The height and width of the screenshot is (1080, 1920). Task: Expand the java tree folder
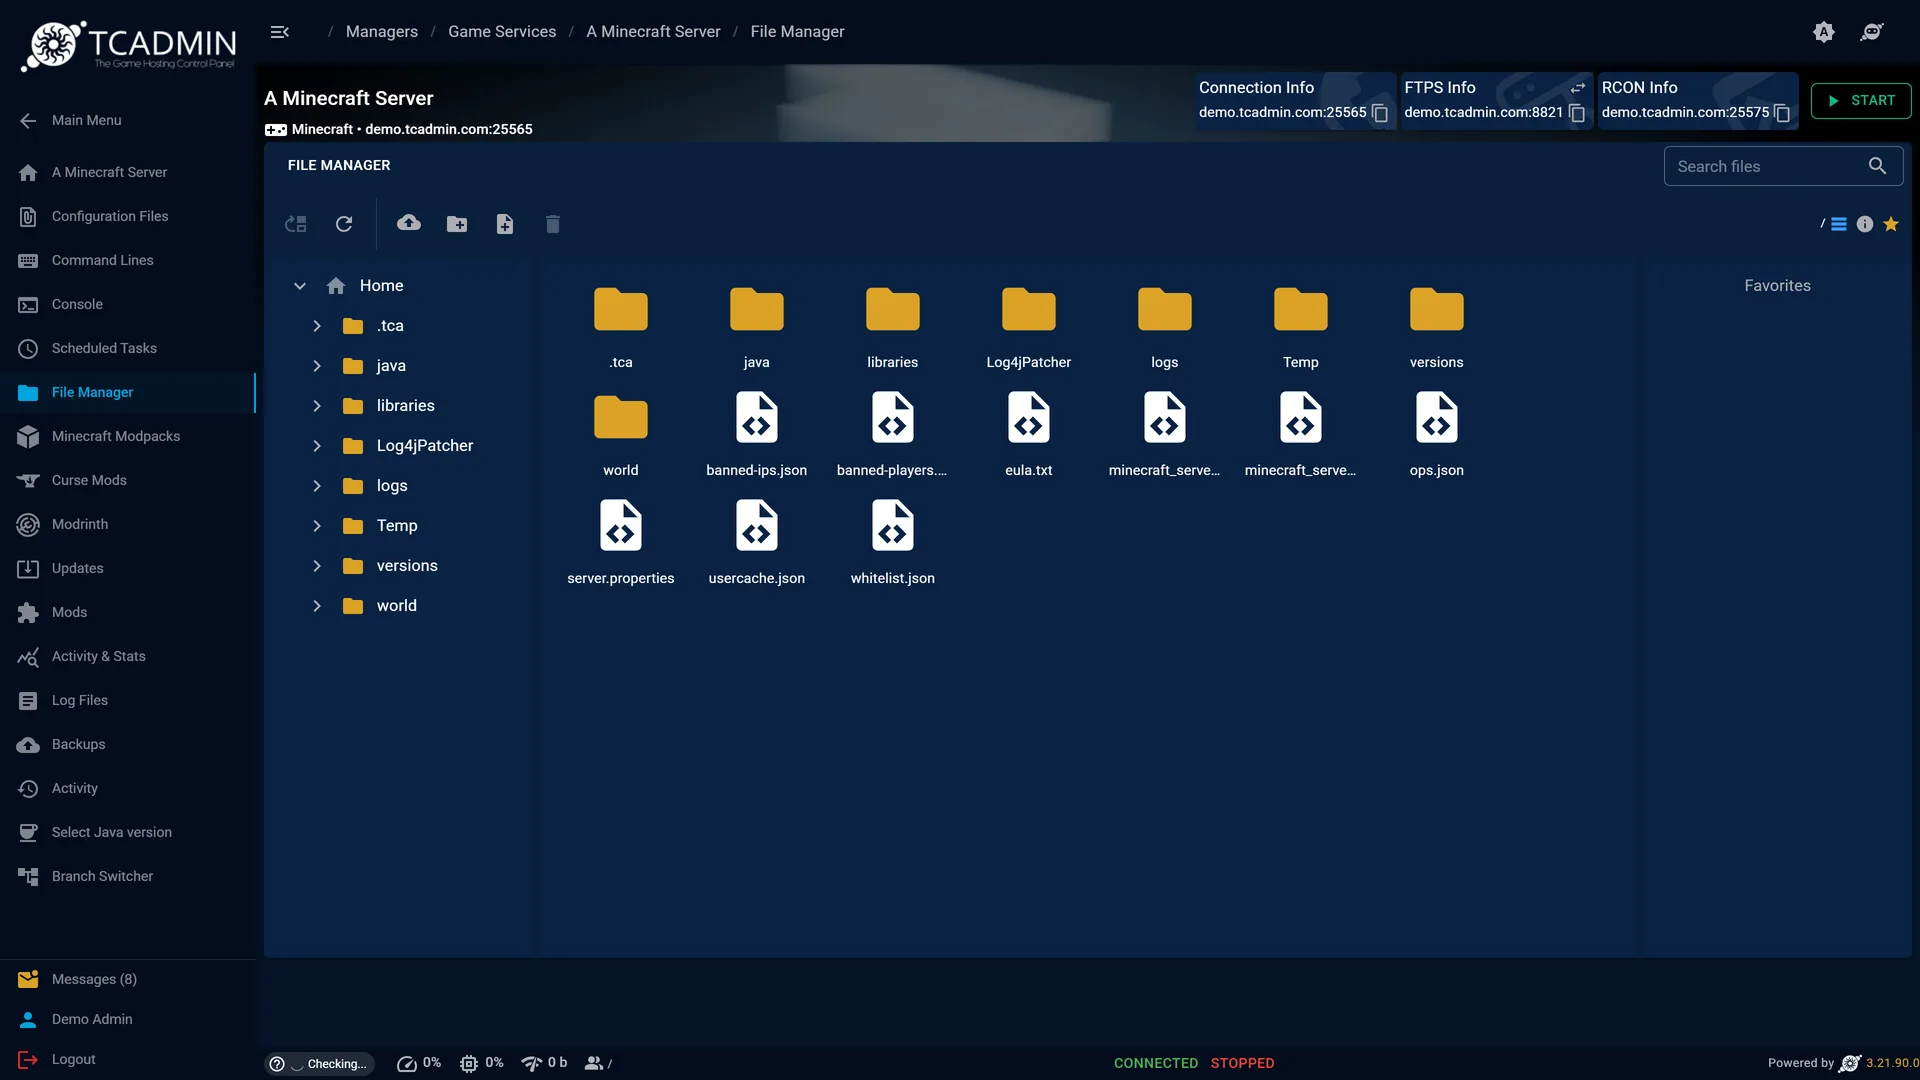tap(317, 366)
